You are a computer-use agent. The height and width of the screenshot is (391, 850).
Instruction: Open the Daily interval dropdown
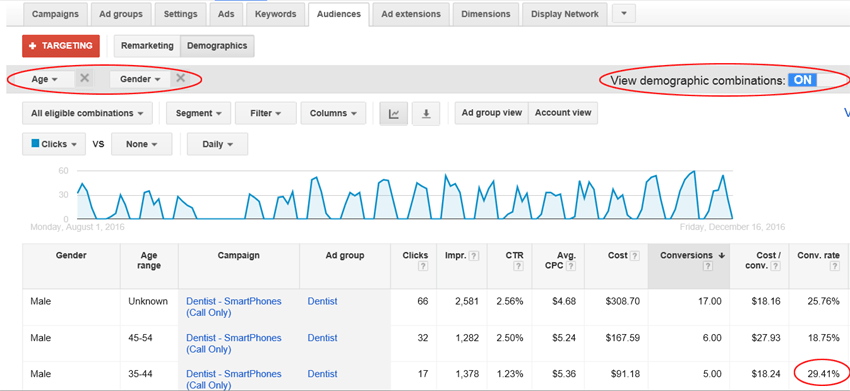[x=217, y=144]
